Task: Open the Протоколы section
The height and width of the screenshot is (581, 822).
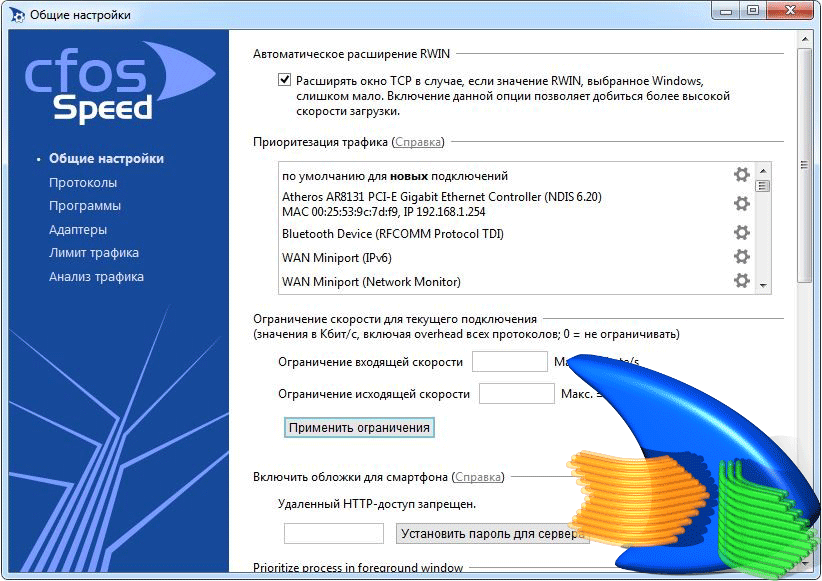Action: [x=83, y=182]
